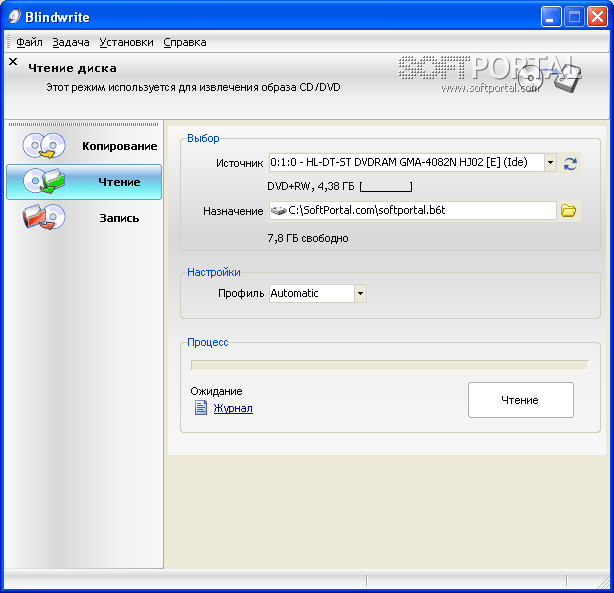Browse for destination folder icon

[x=568, y=211]
